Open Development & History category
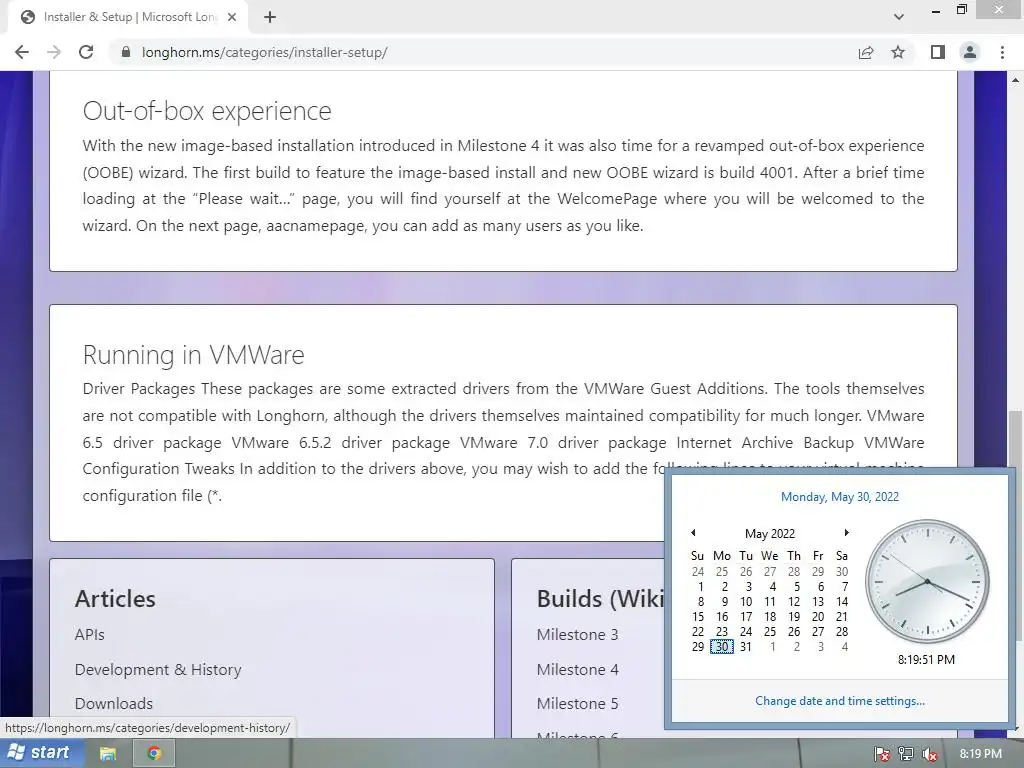 (158, 669)
